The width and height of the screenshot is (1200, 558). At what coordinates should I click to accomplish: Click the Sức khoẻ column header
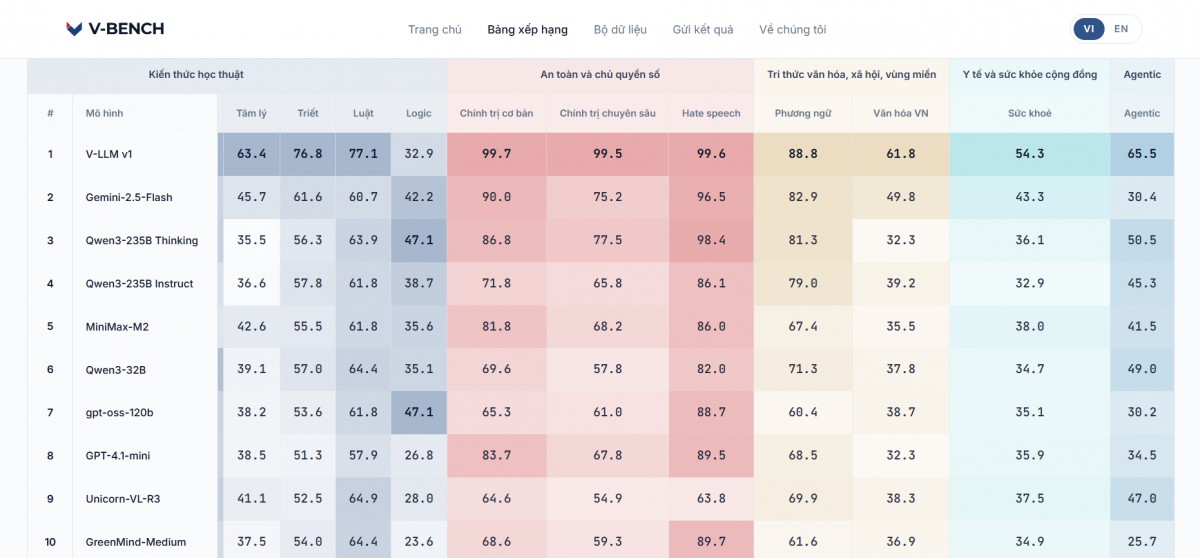pos(1029,113)
